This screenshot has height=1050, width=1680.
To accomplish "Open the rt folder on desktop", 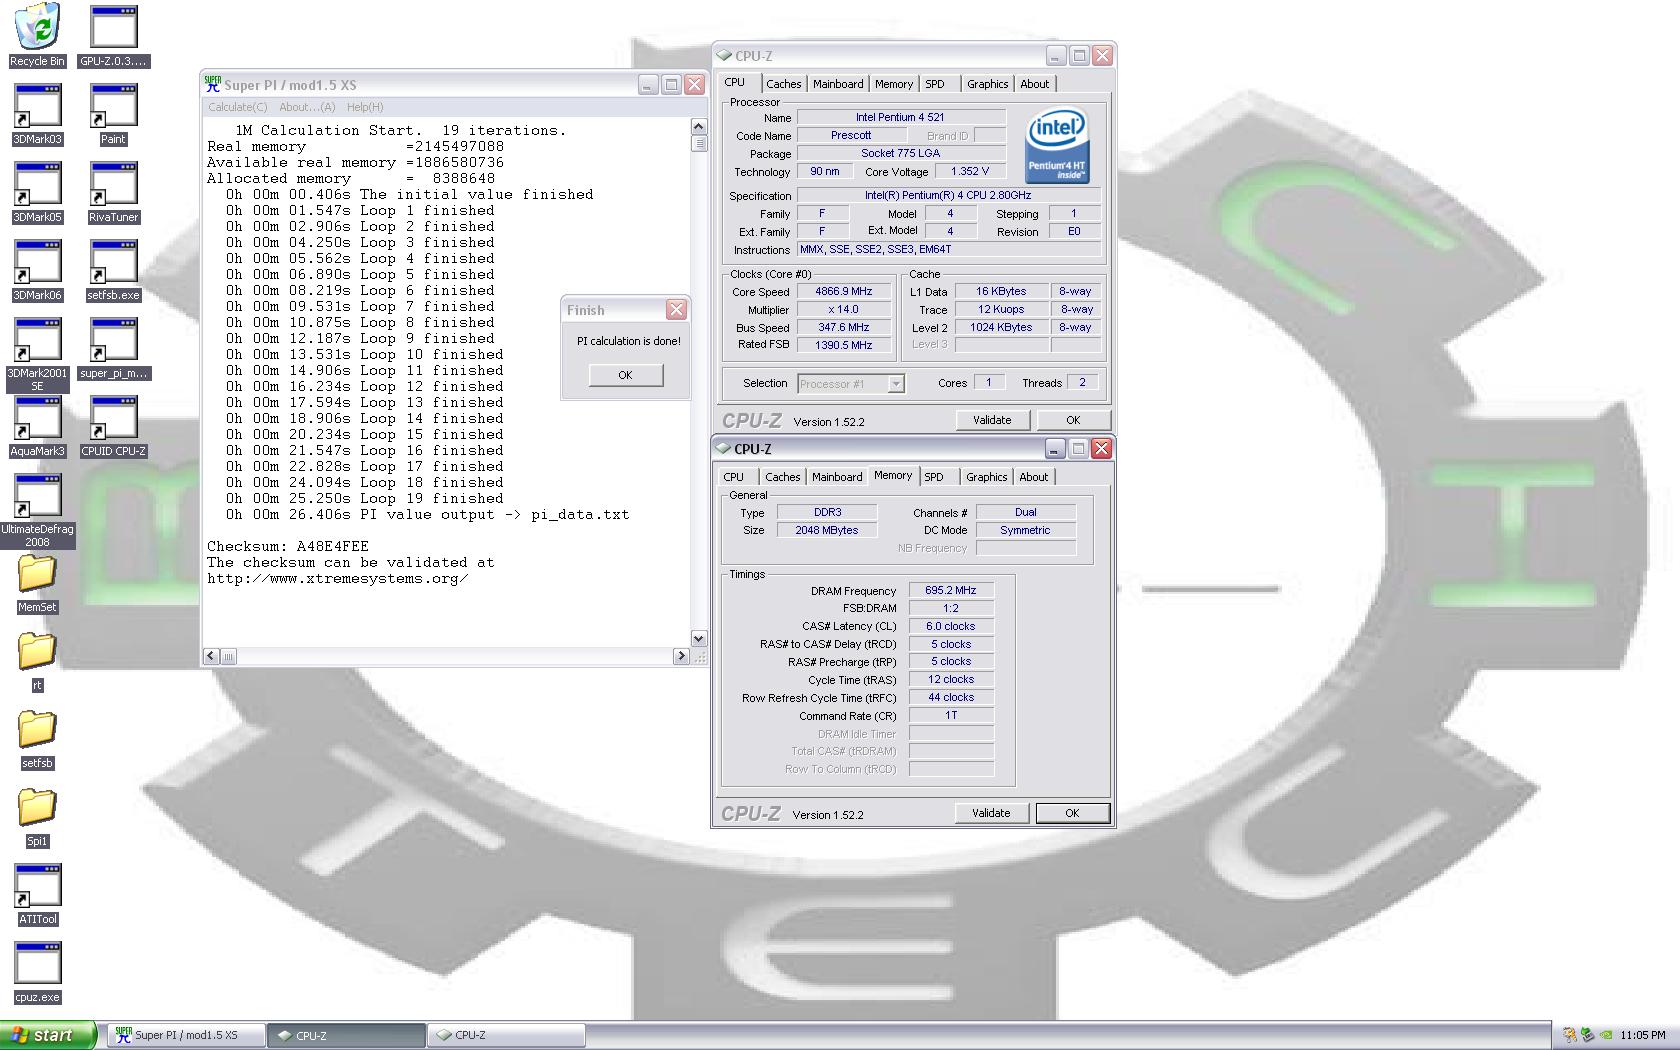I will 37,661.
